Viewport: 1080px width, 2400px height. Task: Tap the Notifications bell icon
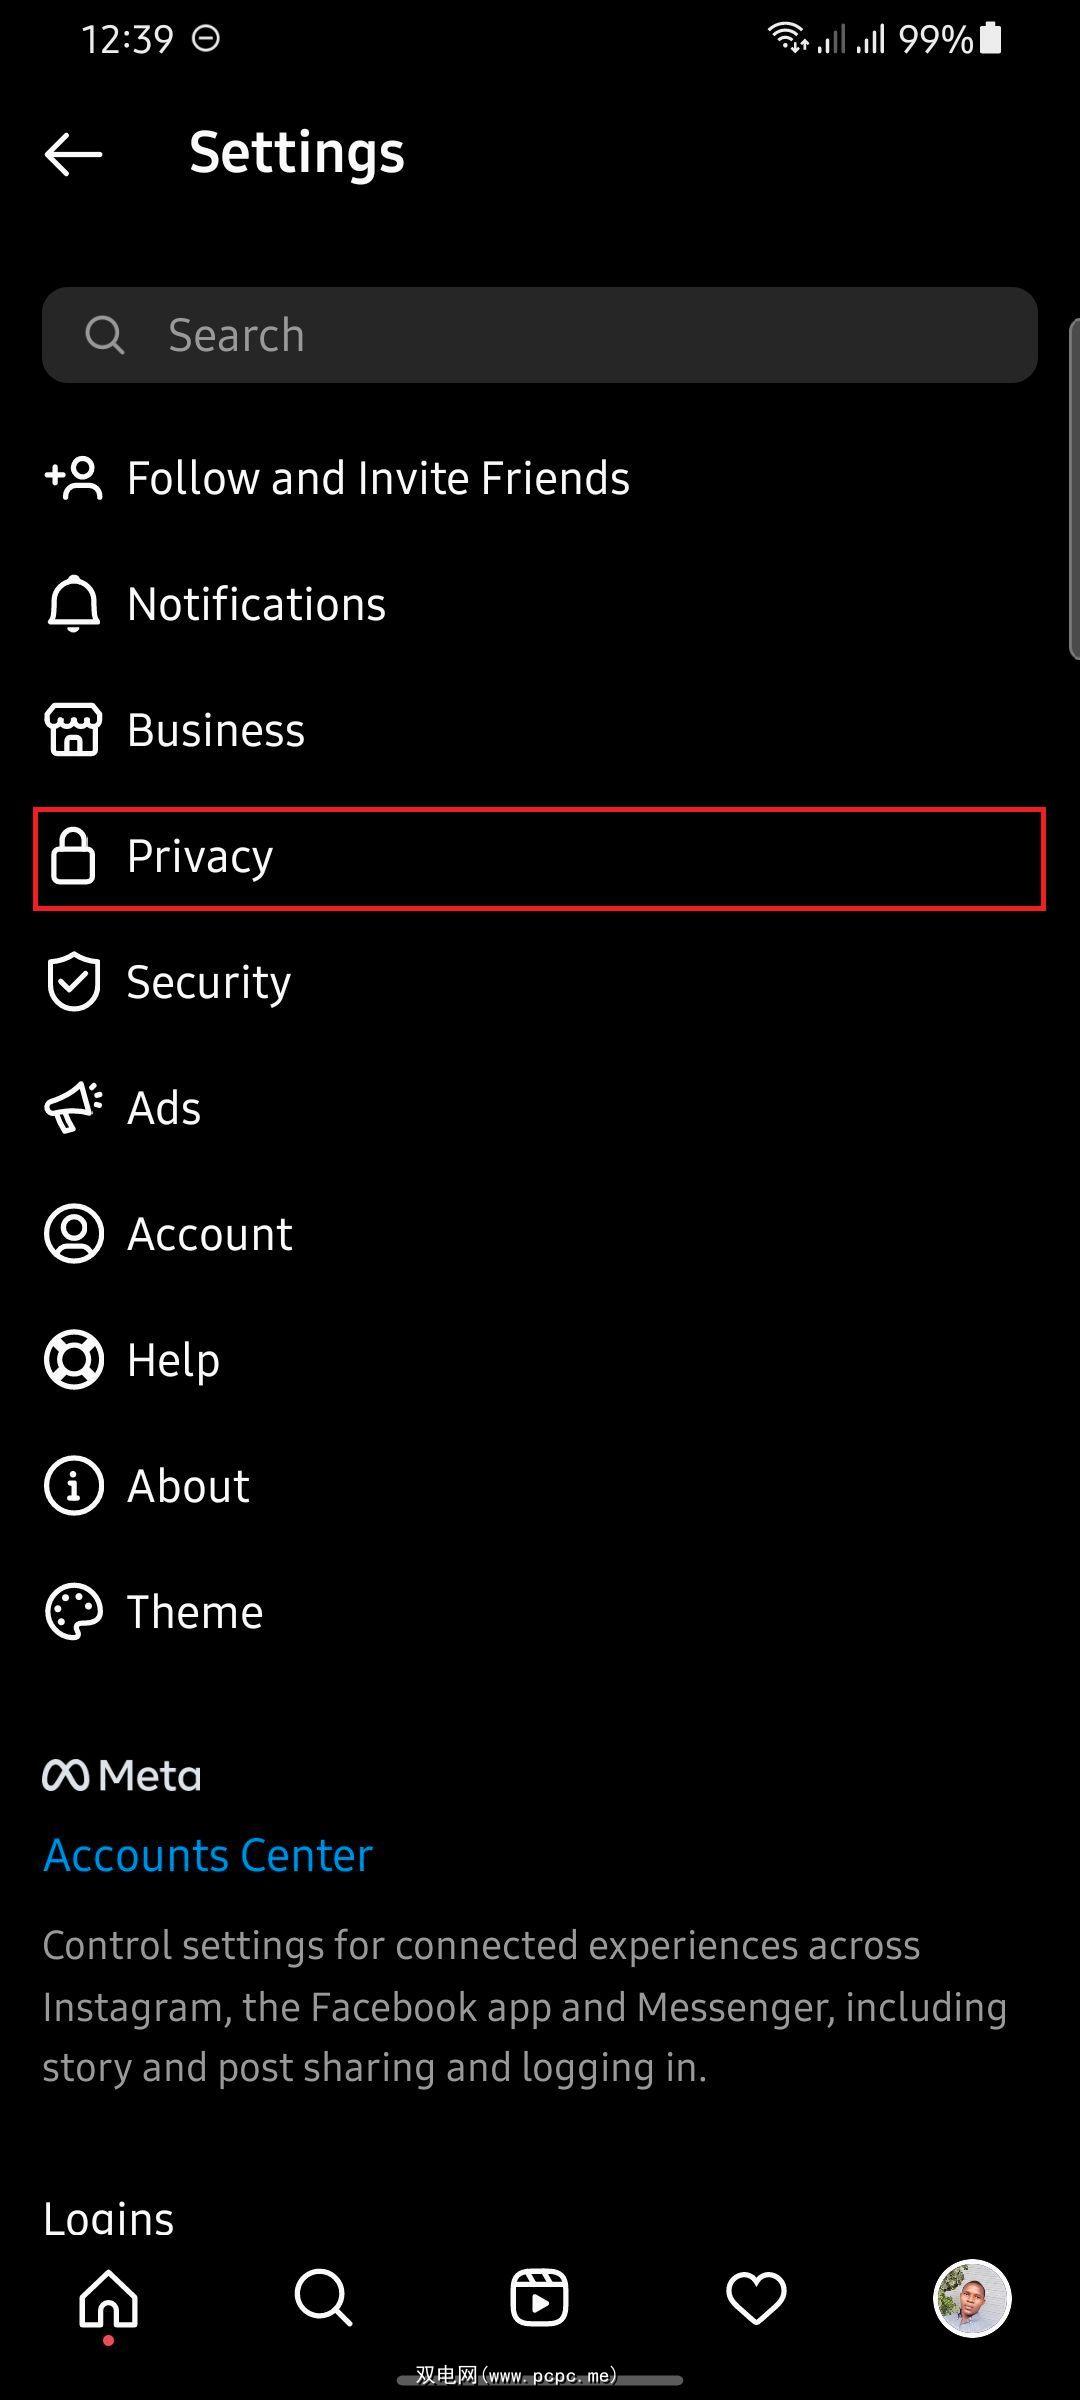(x=74, y=604)
